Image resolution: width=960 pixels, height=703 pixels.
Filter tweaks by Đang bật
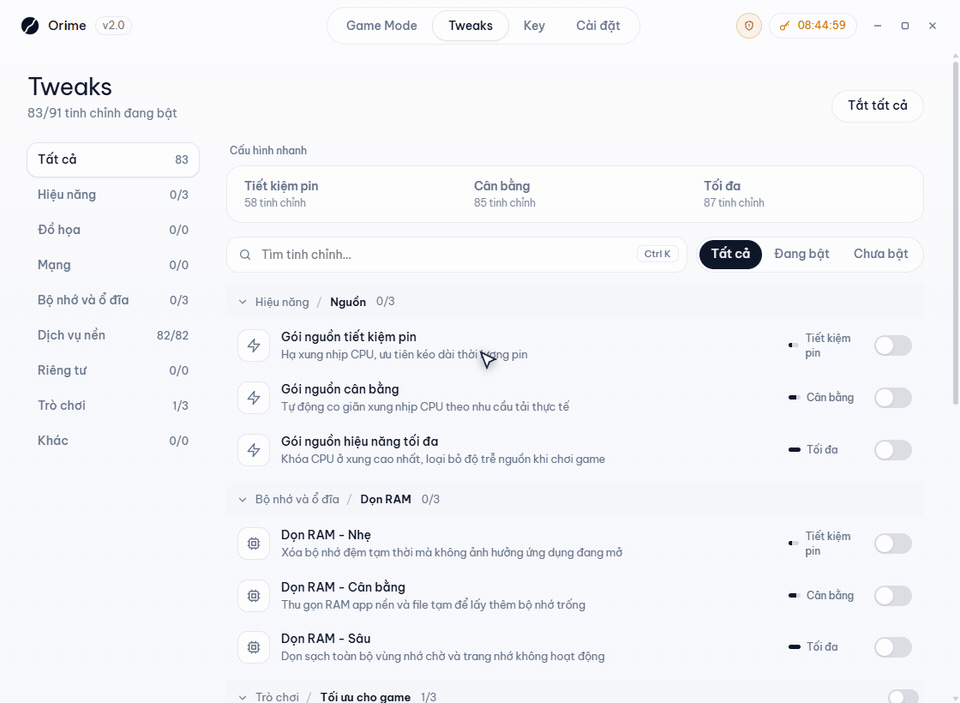(x=801, y=254)
